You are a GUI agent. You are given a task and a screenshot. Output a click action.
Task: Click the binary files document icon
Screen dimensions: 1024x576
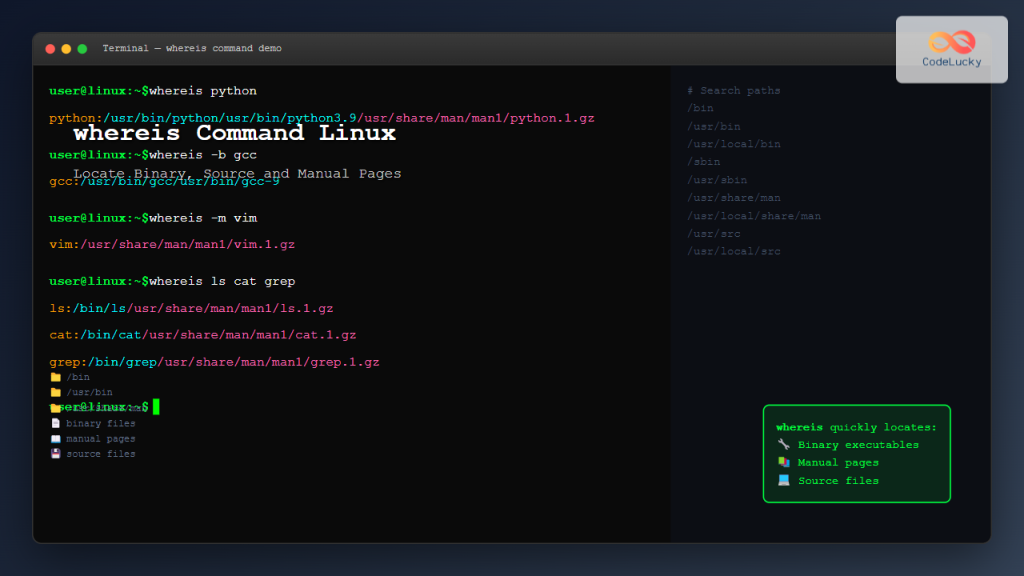[x=55, y=422]
